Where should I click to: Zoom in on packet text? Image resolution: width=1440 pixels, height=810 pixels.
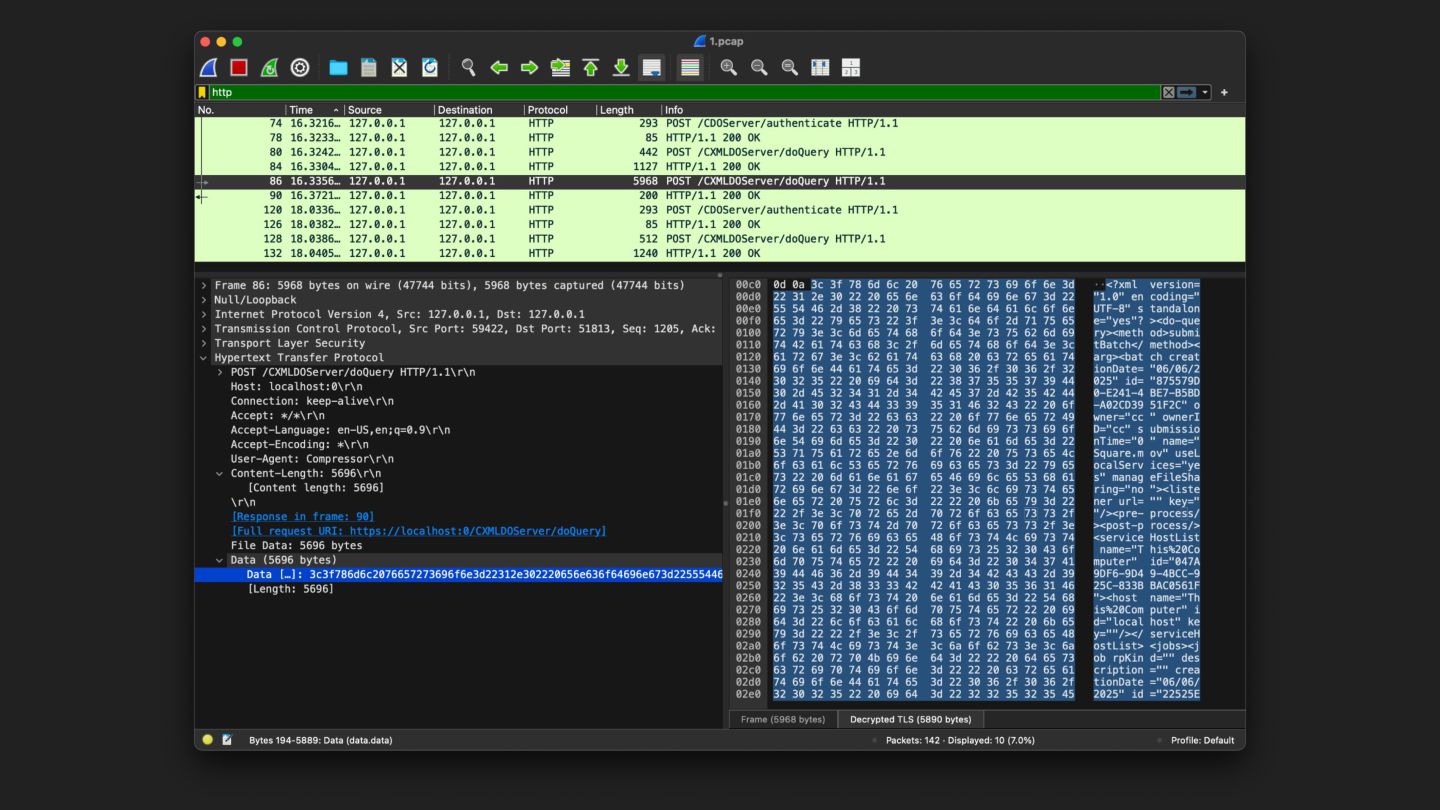coord(728,67)
